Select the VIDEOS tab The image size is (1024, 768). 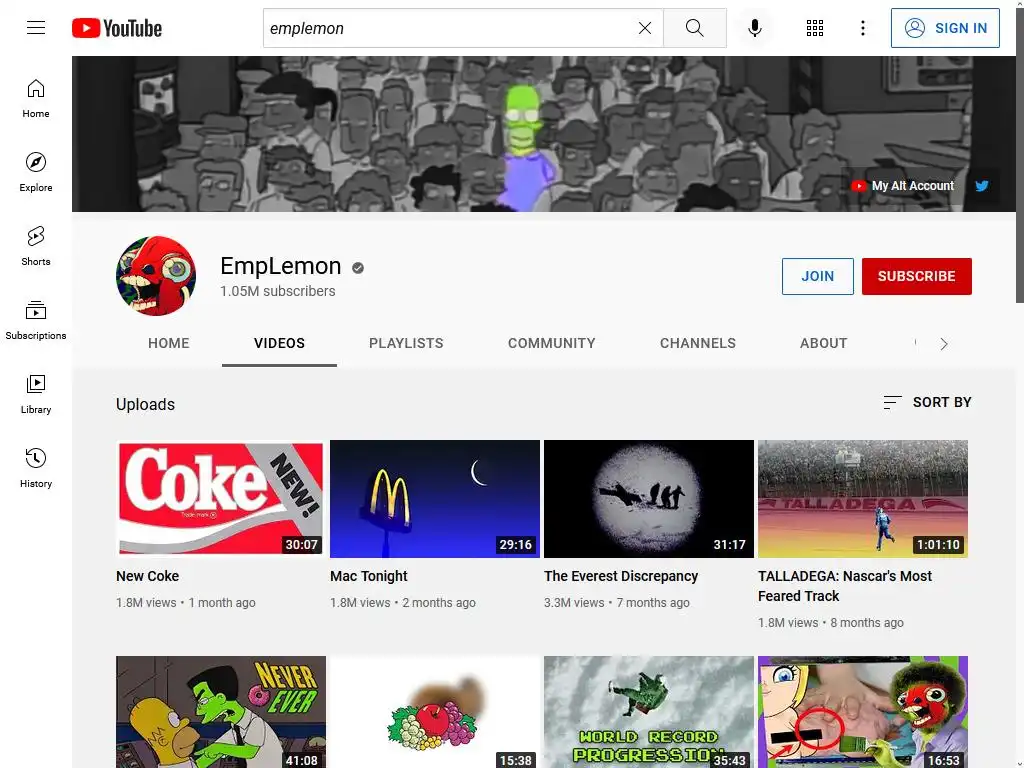pyautogui.click(x=280, y=344)
